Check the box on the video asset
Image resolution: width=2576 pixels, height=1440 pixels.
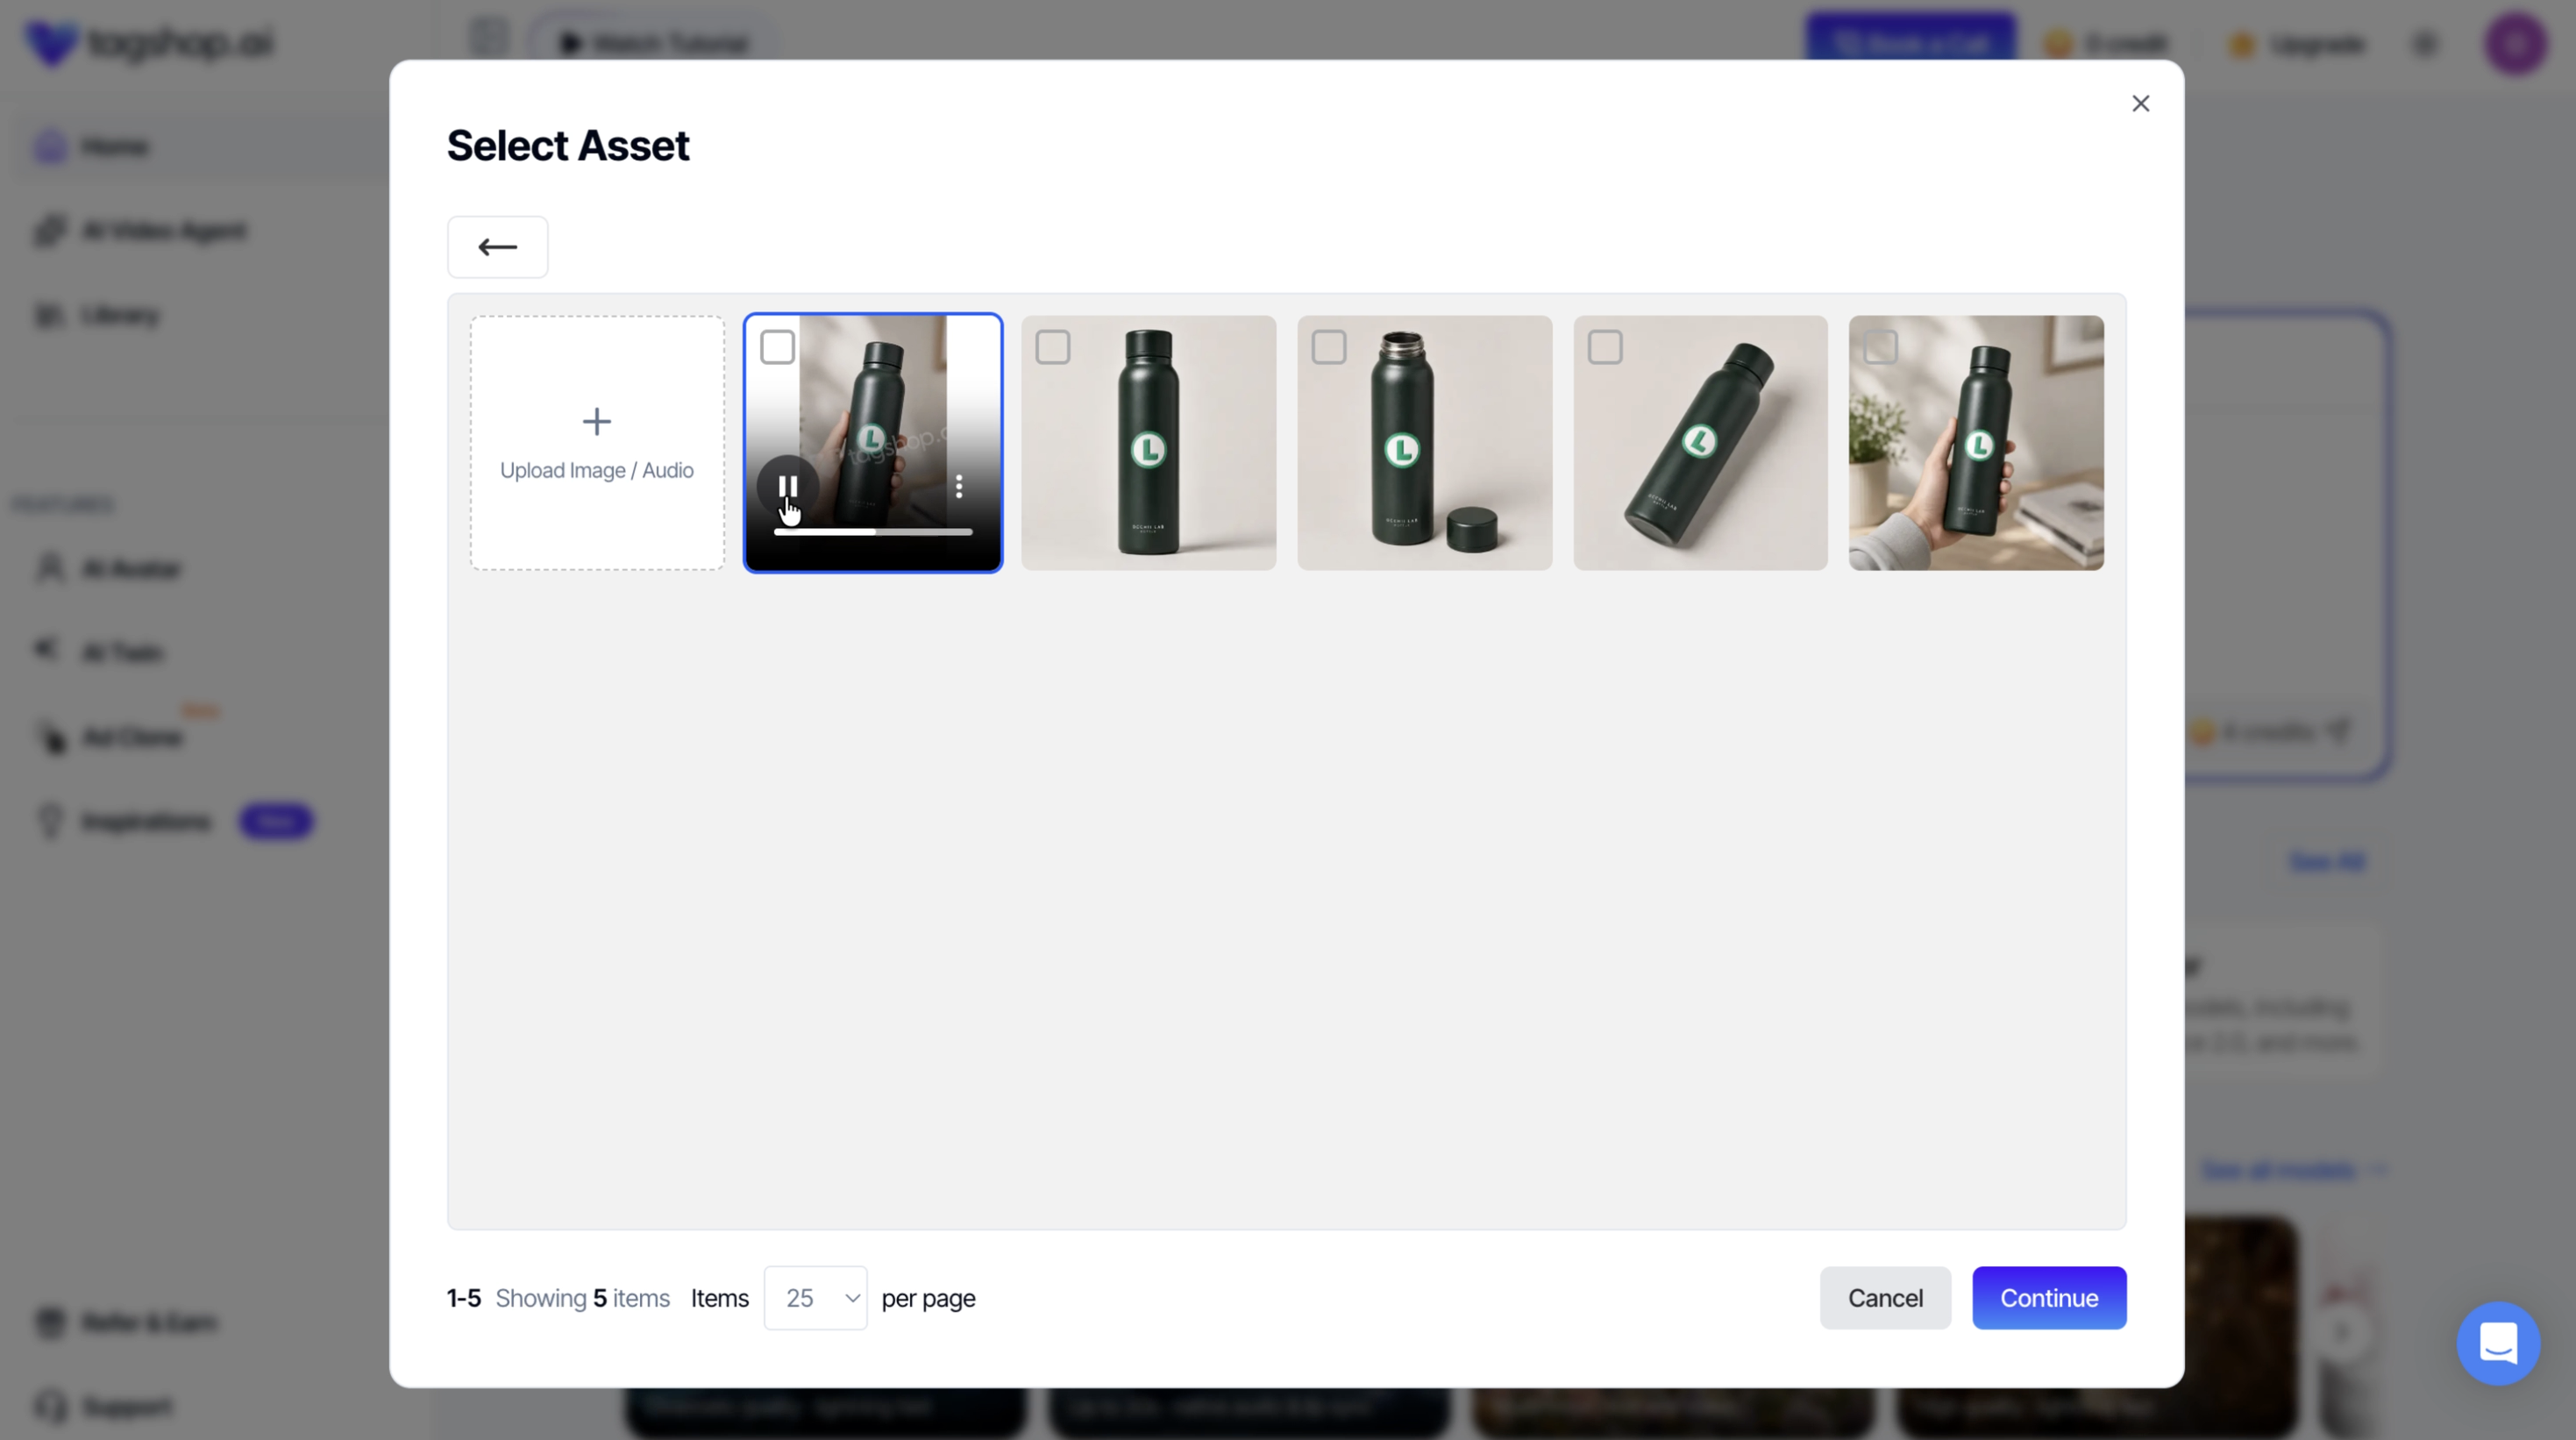777,348
